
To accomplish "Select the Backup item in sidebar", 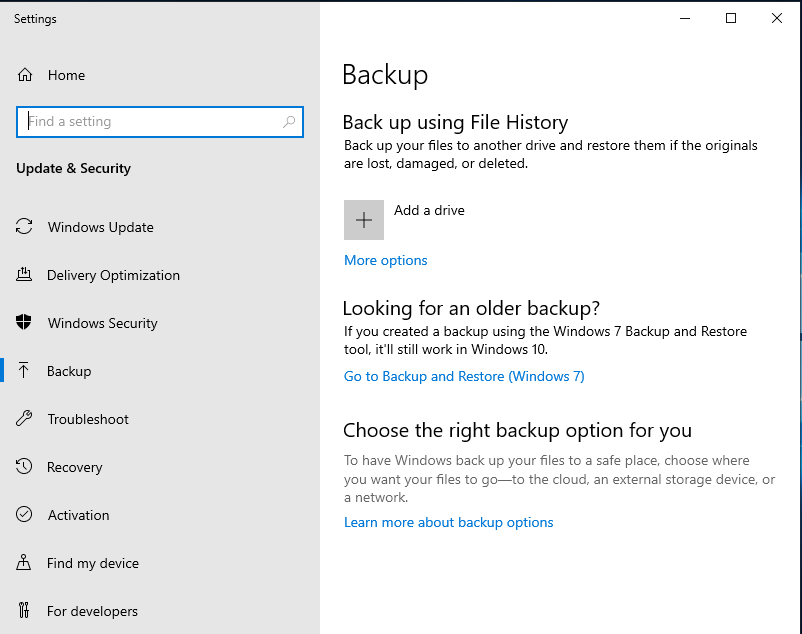I will [69, 371].
